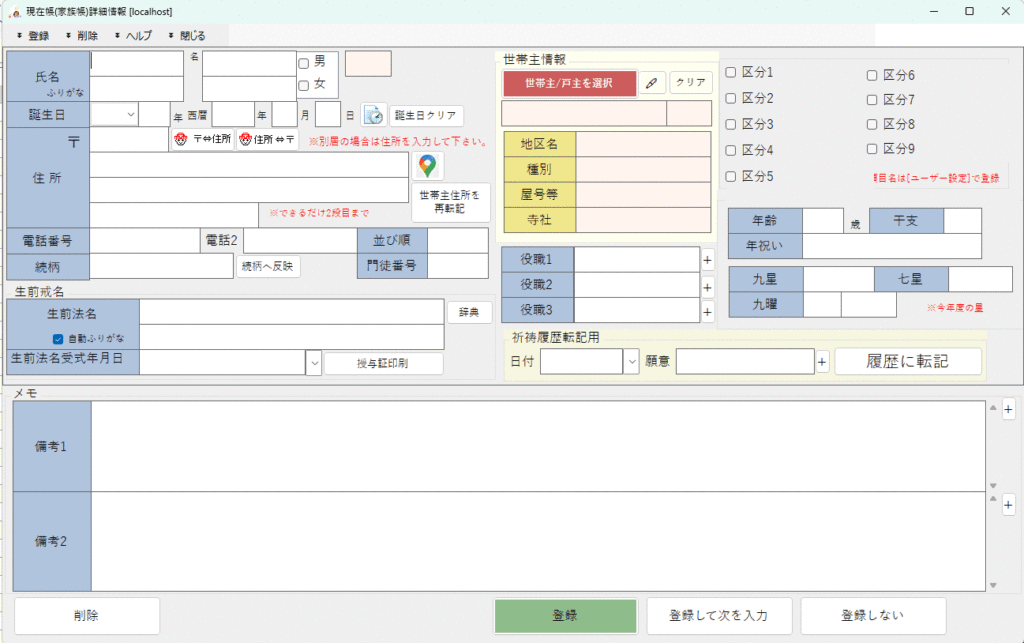Click the 電話番号 input field
This screenshot has height=643, width=1024.
145,240
